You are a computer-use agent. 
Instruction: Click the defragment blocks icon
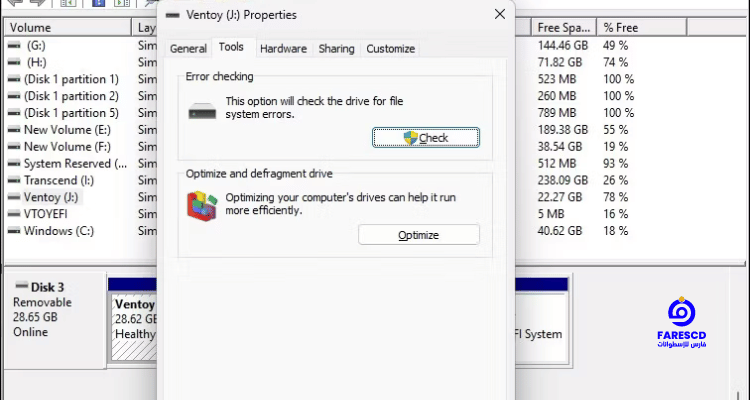coord(202,206)
